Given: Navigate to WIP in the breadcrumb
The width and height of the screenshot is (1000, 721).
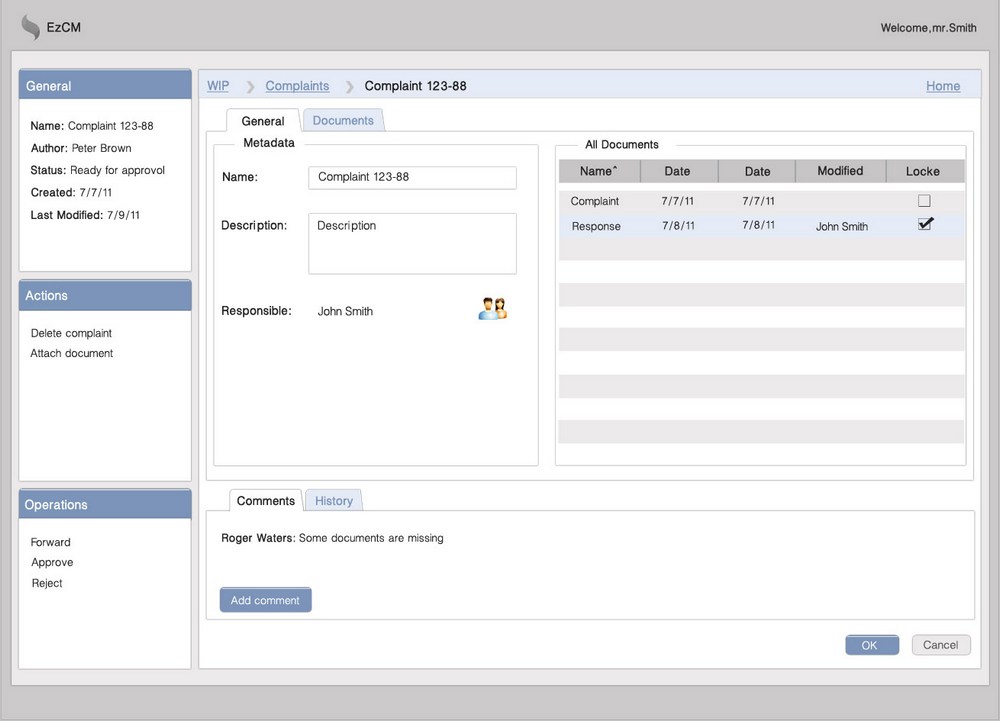Looking at the screenshot, I should click(217, 86).
